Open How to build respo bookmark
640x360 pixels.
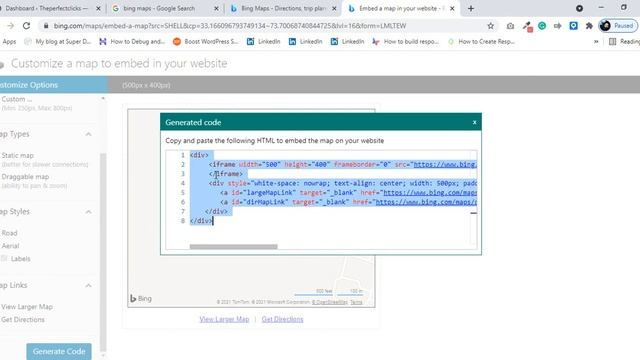[405, 41]
